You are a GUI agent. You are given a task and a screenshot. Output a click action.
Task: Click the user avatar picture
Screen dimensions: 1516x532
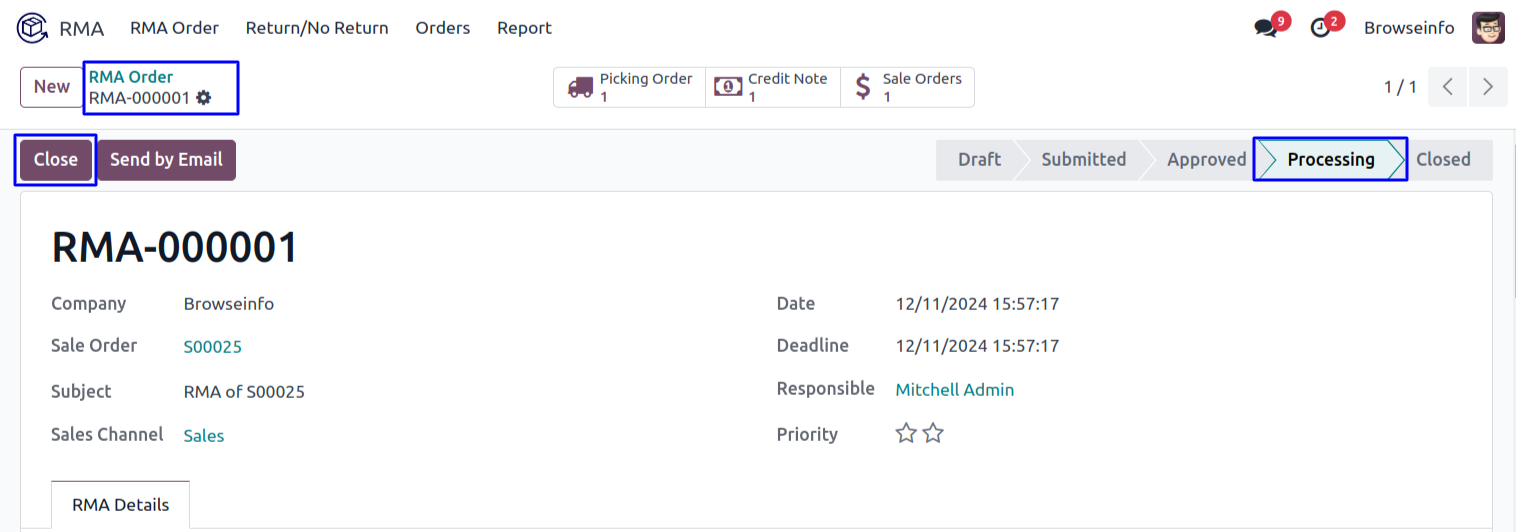(1488, 28)
